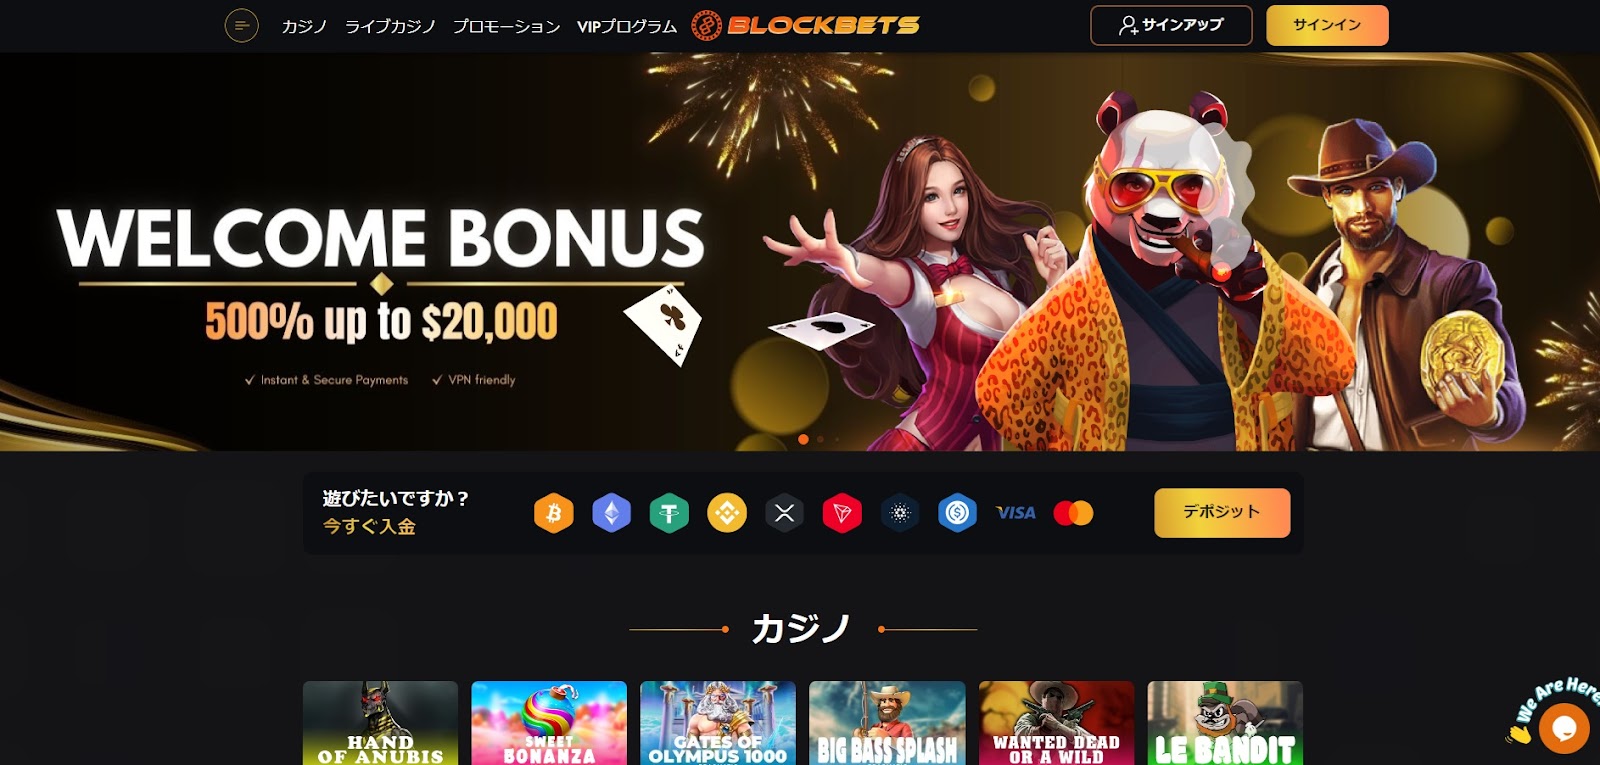Select the XRP payment icon
Image resolution: width=1600 pixels, height=765 pixels.
pyautogui.click(x=785, y=513)
